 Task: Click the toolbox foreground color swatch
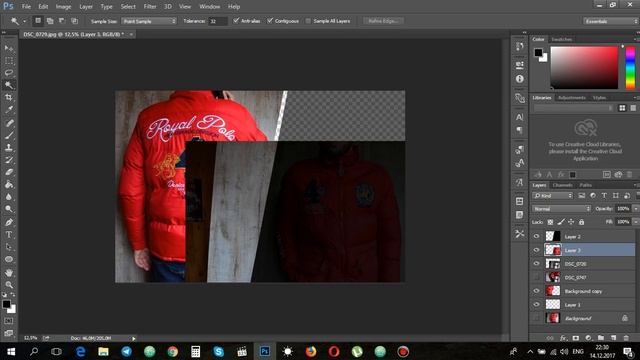tap(6, 304)
